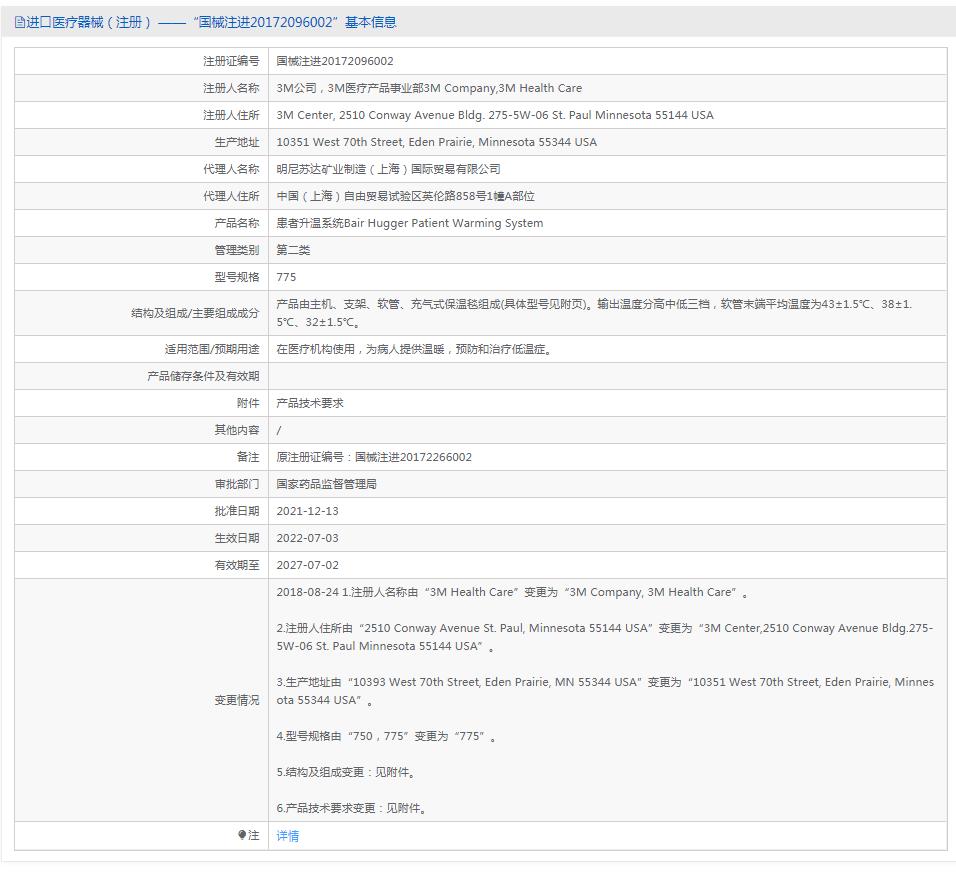The width and height of the screenshot is (956, 873).
Task: Click the approval date 2021-12-13
Action: coord(307,511)
